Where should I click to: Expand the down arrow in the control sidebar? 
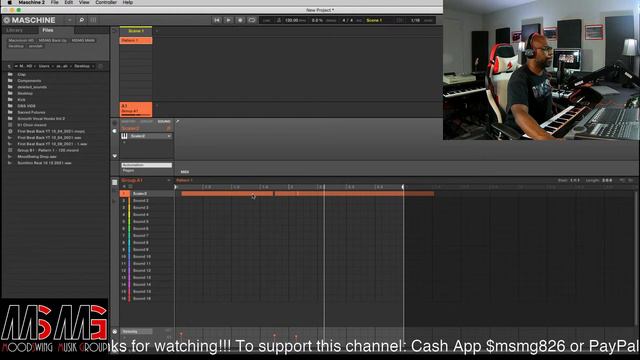(x=115, y=156)
